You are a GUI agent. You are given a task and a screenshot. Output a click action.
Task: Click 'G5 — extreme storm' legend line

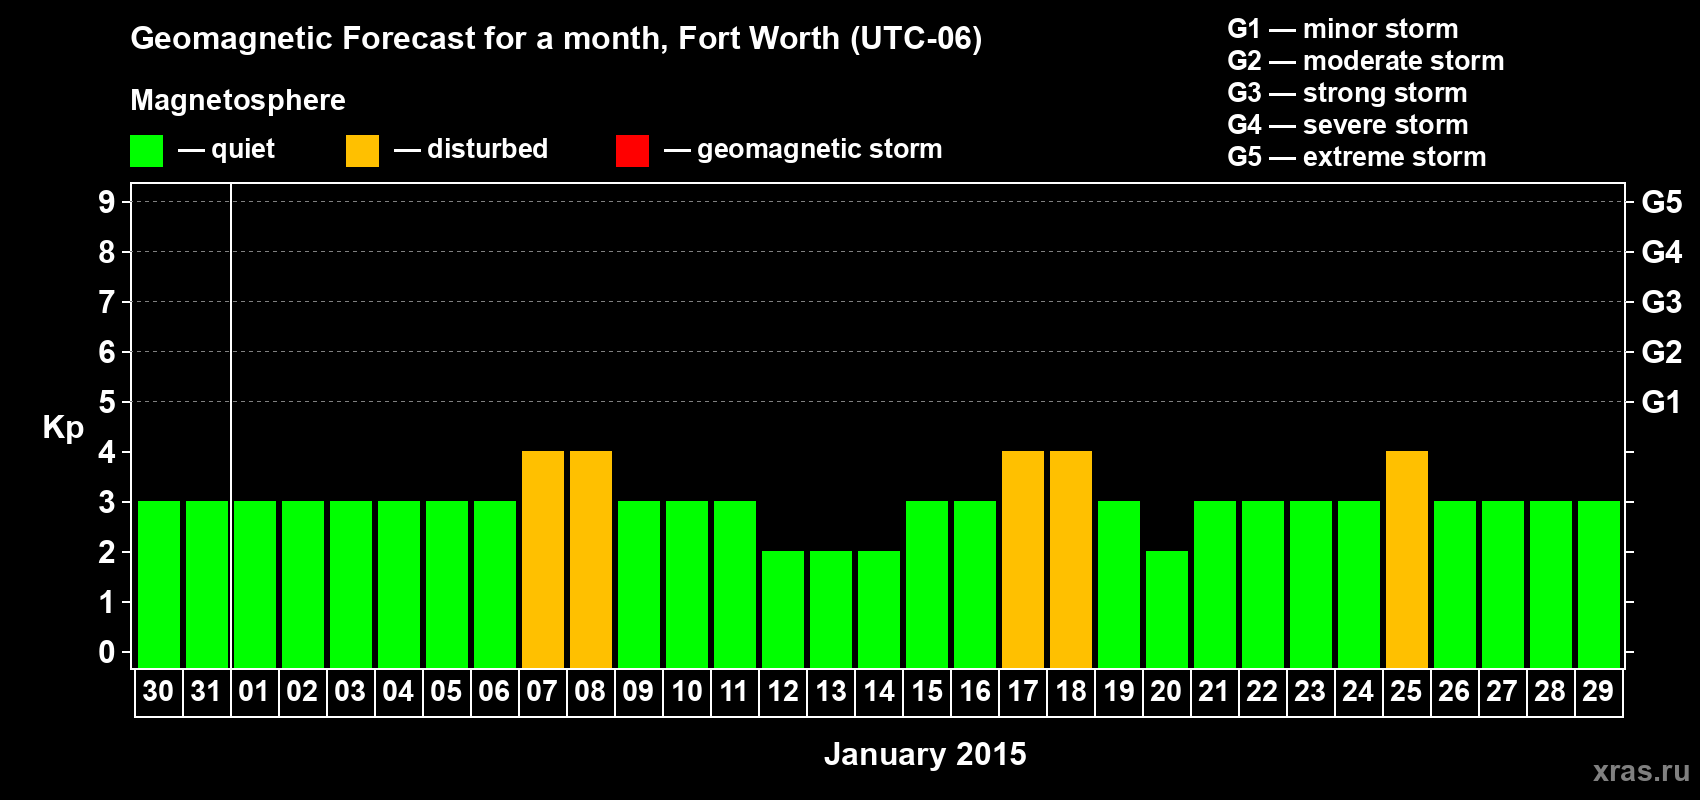pyautogui.click(x=1356, y=157)
